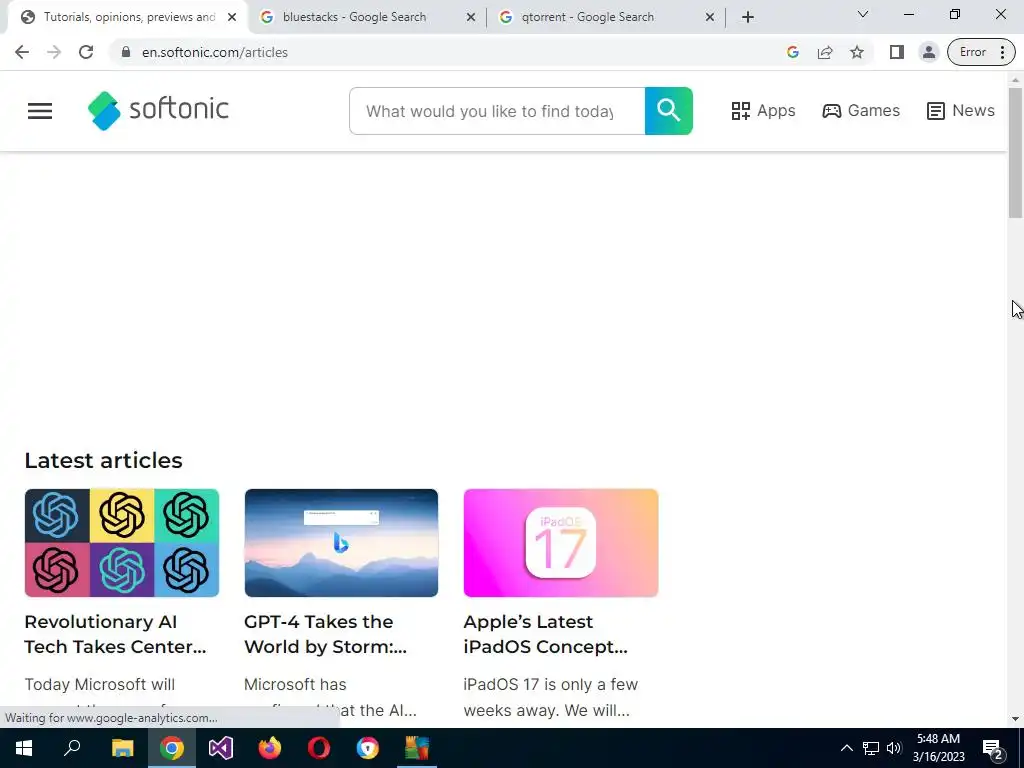The width and height of the screenshot is (1024, 768).
Task: Click the Google icon in address bar
Action: pyautogui.click(x=793, y=52)
